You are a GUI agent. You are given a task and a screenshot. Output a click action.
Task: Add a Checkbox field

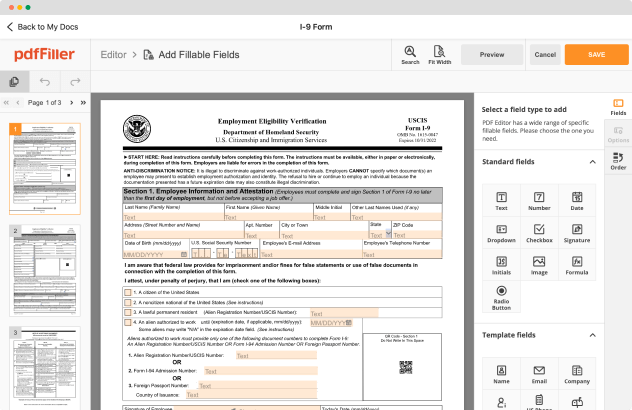tap(539, 233)
